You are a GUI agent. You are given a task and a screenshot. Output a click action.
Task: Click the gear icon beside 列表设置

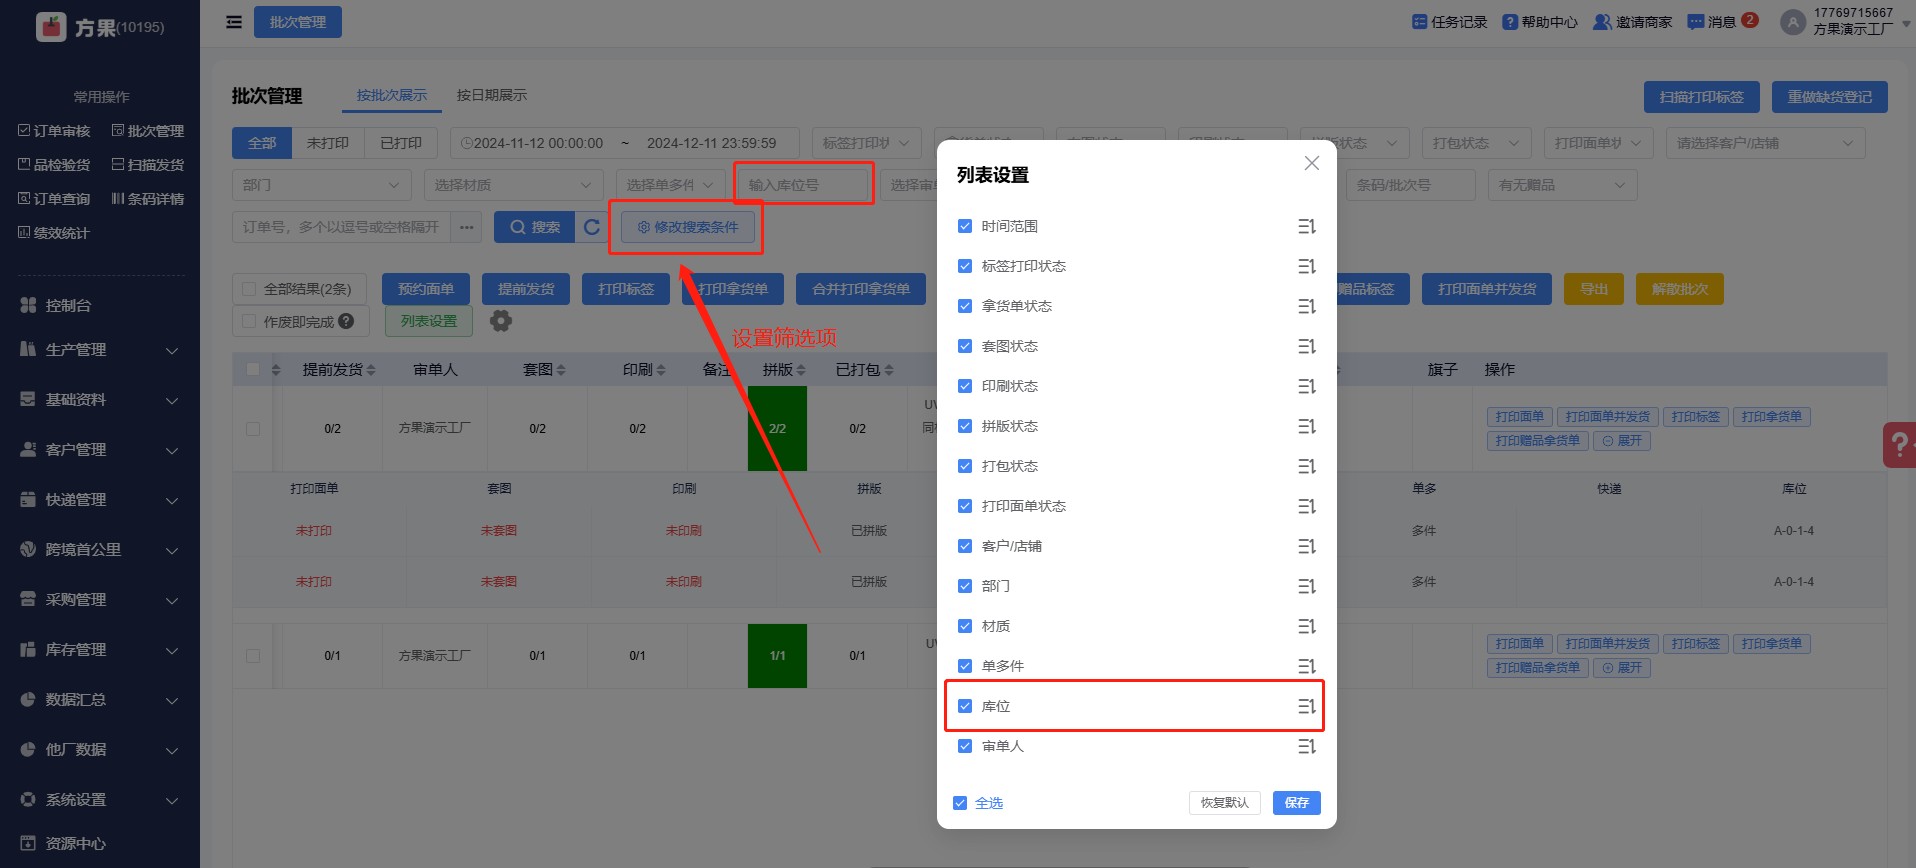click(501, 321)
